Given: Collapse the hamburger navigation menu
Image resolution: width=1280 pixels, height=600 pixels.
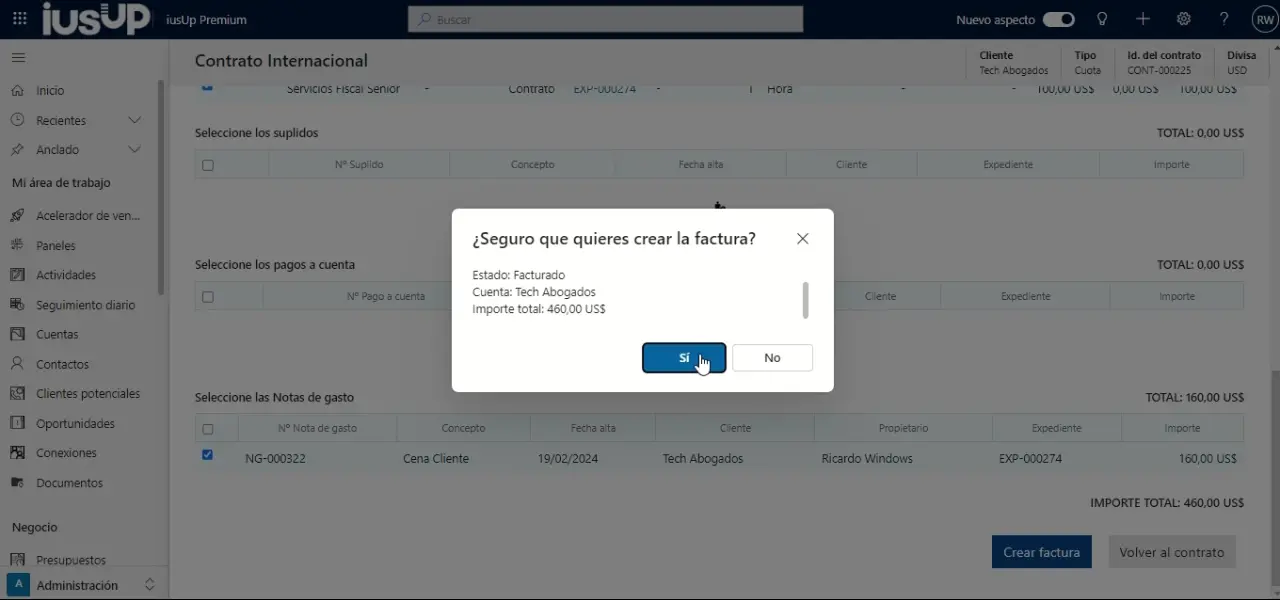Looking at the screenshot, I should (18, 58).
